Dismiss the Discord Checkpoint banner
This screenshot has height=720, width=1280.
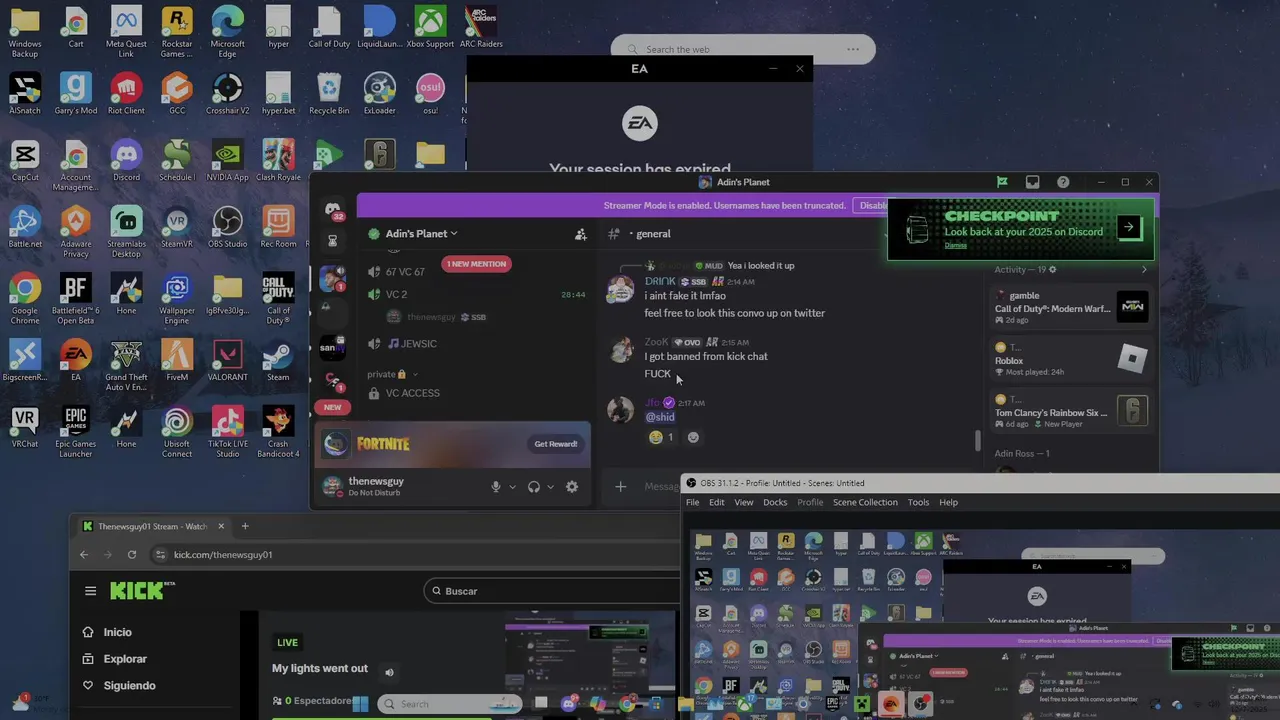click(956, 245)
